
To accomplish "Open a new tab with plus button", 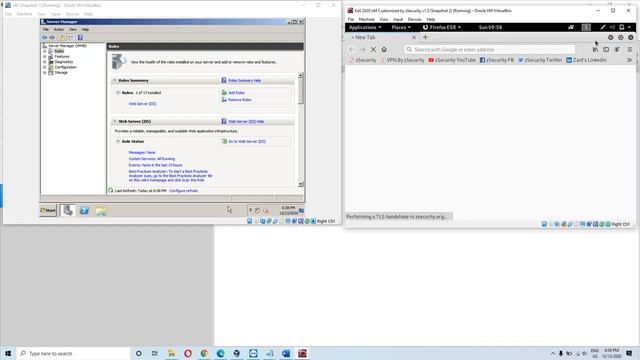I will (x=425, y=37).
